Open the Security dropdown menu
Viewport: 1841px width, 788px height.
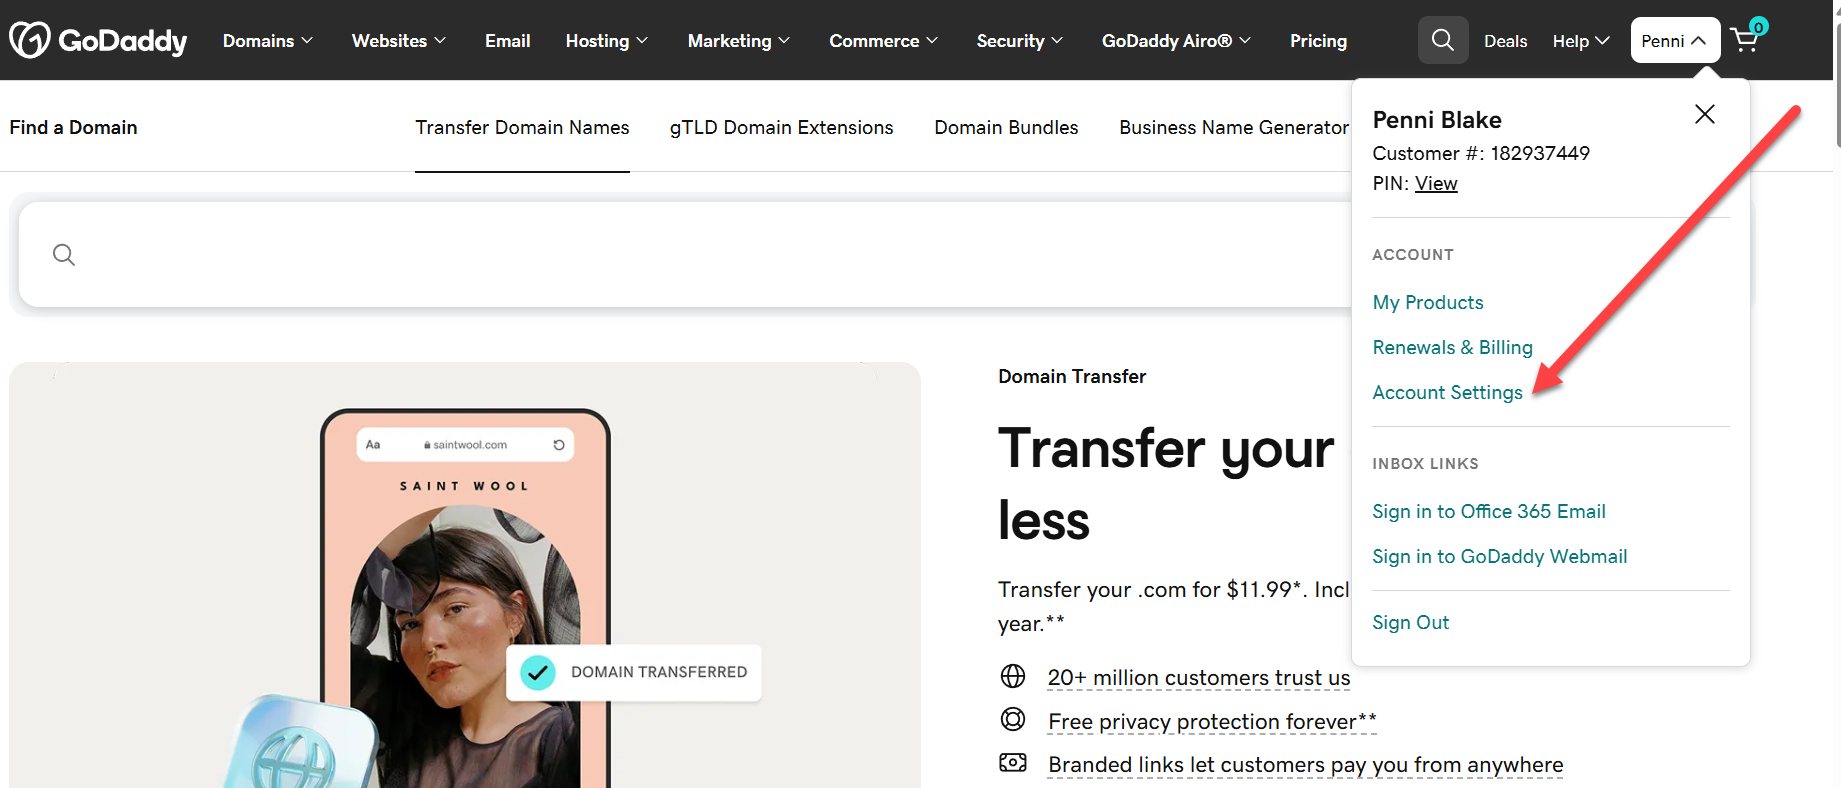click(x=1020, y=41)
